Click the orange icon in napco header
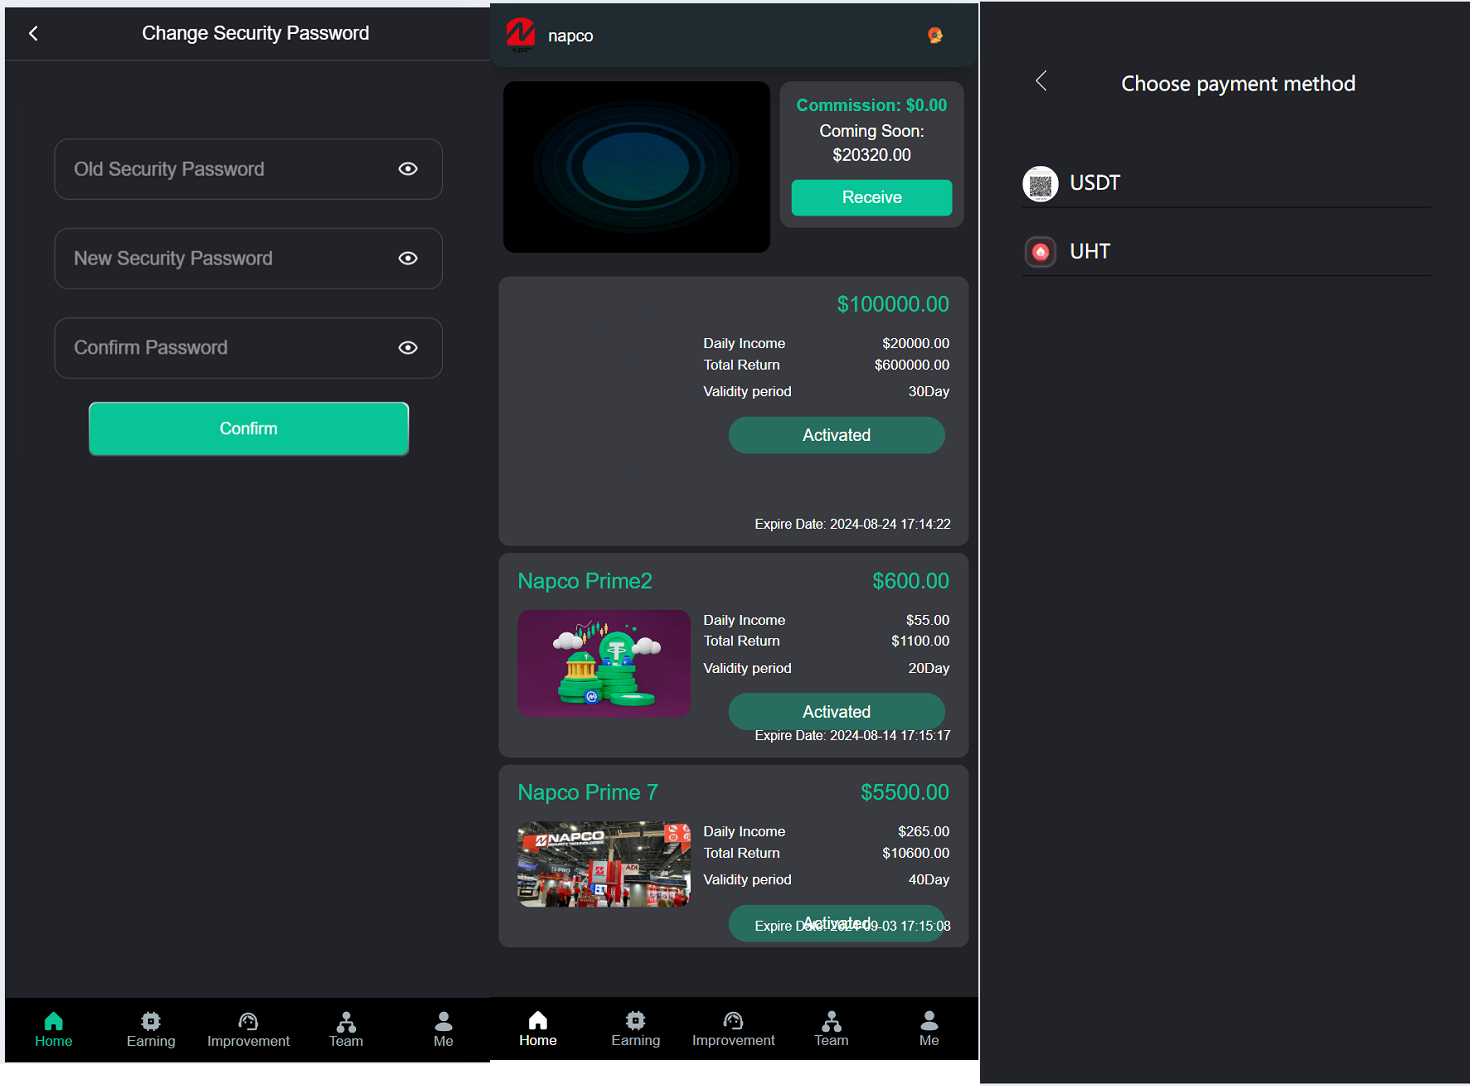This screenshot has width=1470, height=1086. pyautogui.click(x=935, y=35)
